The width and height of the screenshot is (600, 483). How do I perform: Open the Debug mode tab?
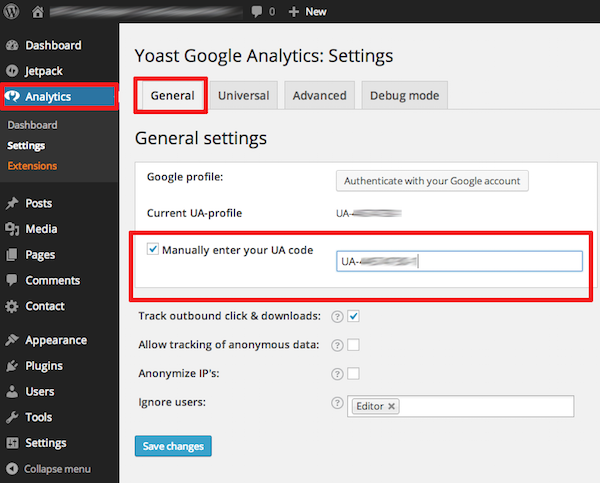pyautogui.click(x=404, y=95)
